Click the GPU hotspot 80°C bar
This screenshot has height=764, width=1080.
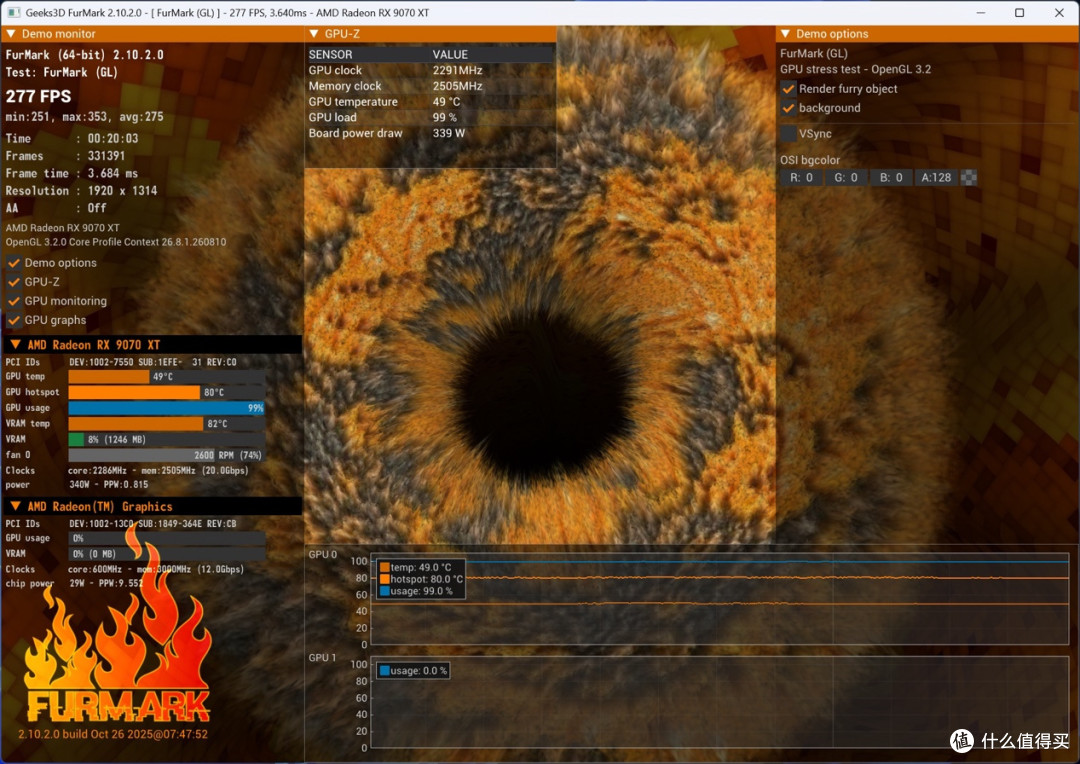coord(167,392)
